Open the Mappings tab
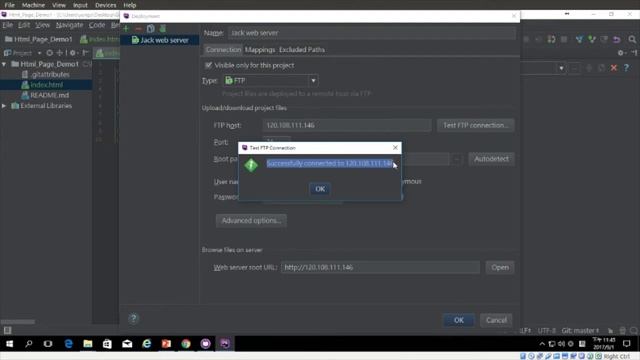Viewport: 640px width, 360px height. [x=260, y=49]
